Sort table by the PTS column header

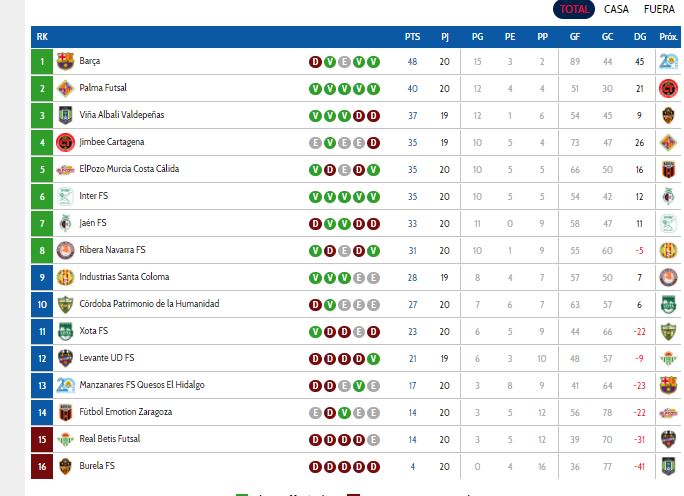(x=412, y=37)
